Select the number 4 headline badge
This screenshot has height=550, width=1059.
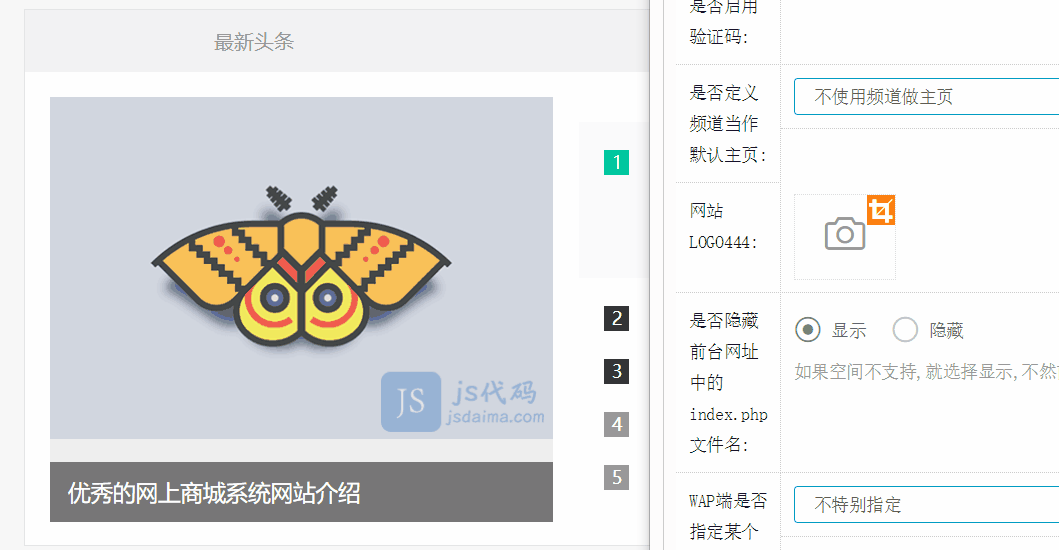(x=617, y=424)
